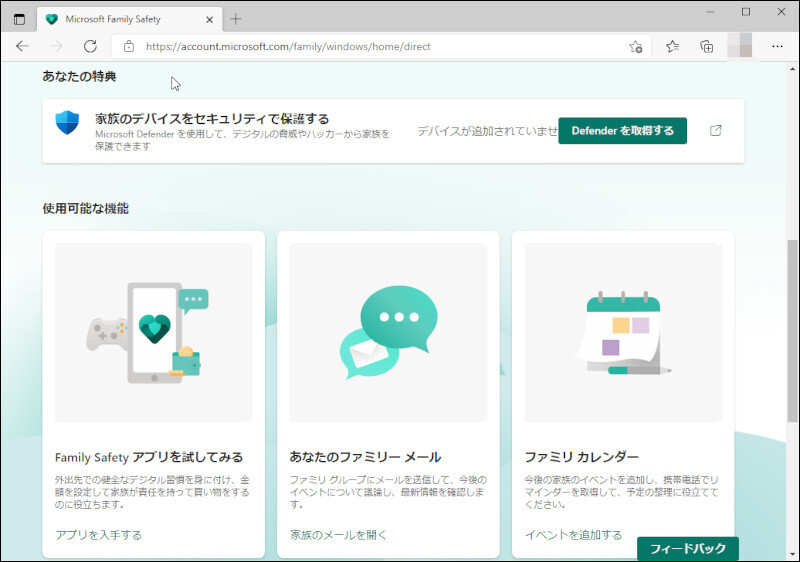Open a new browser tab
This screenshot has height=562, width=800.
click(x=236, y=19)
